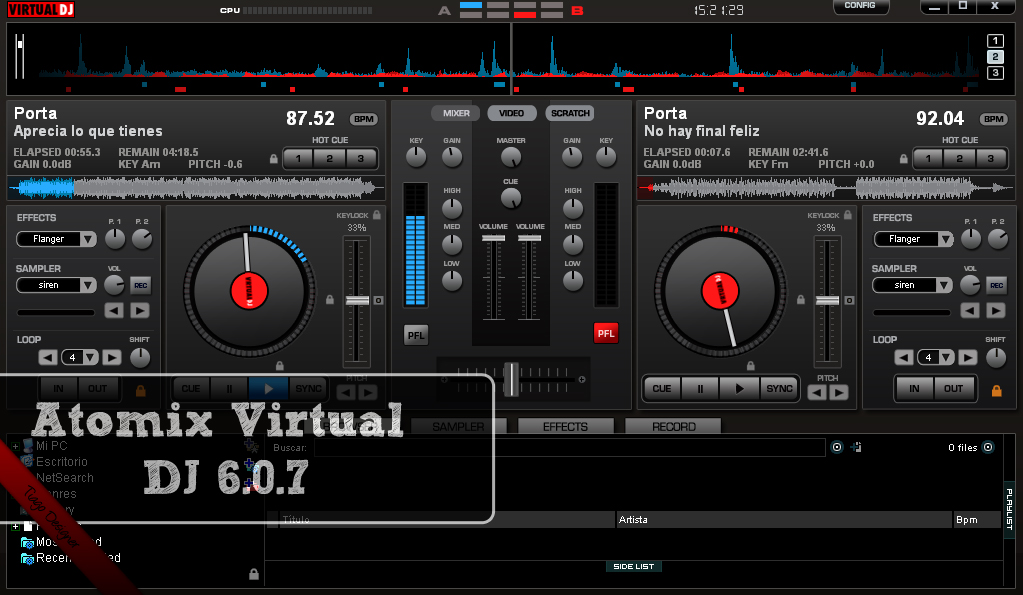1023x595 pixels.
Task: Click SYNC on deck B
Action: (x=779, y=389)
